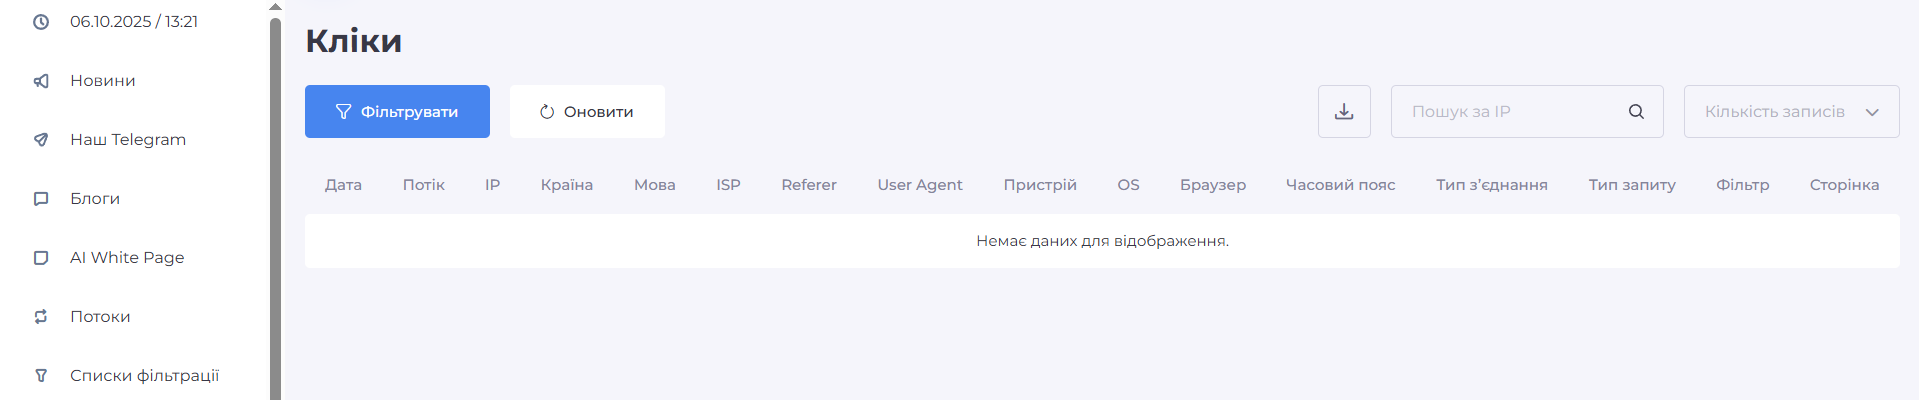Click the search magnifier icon
Viewport: 1919px width, 400px height.
1636,112
